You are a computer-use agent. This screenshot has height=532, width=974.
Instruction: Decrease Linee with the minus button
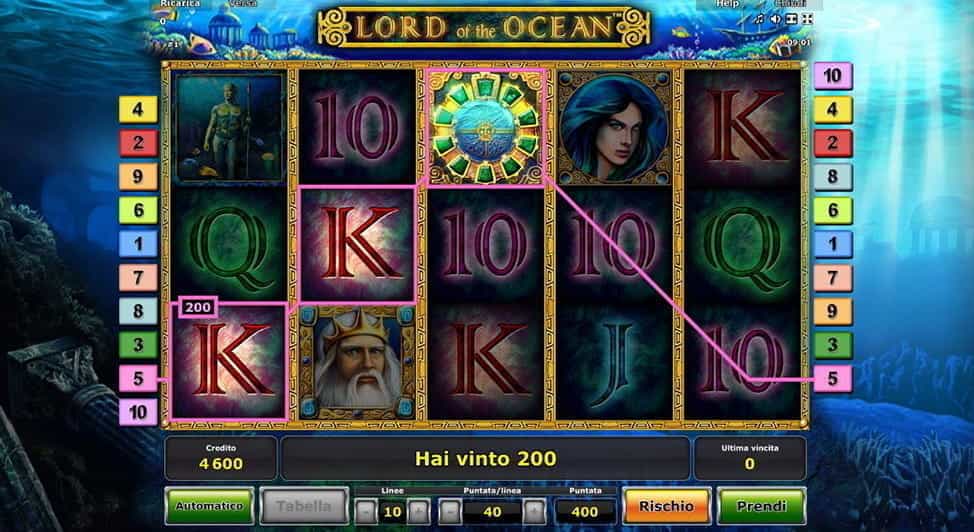(x=366, y=512)
